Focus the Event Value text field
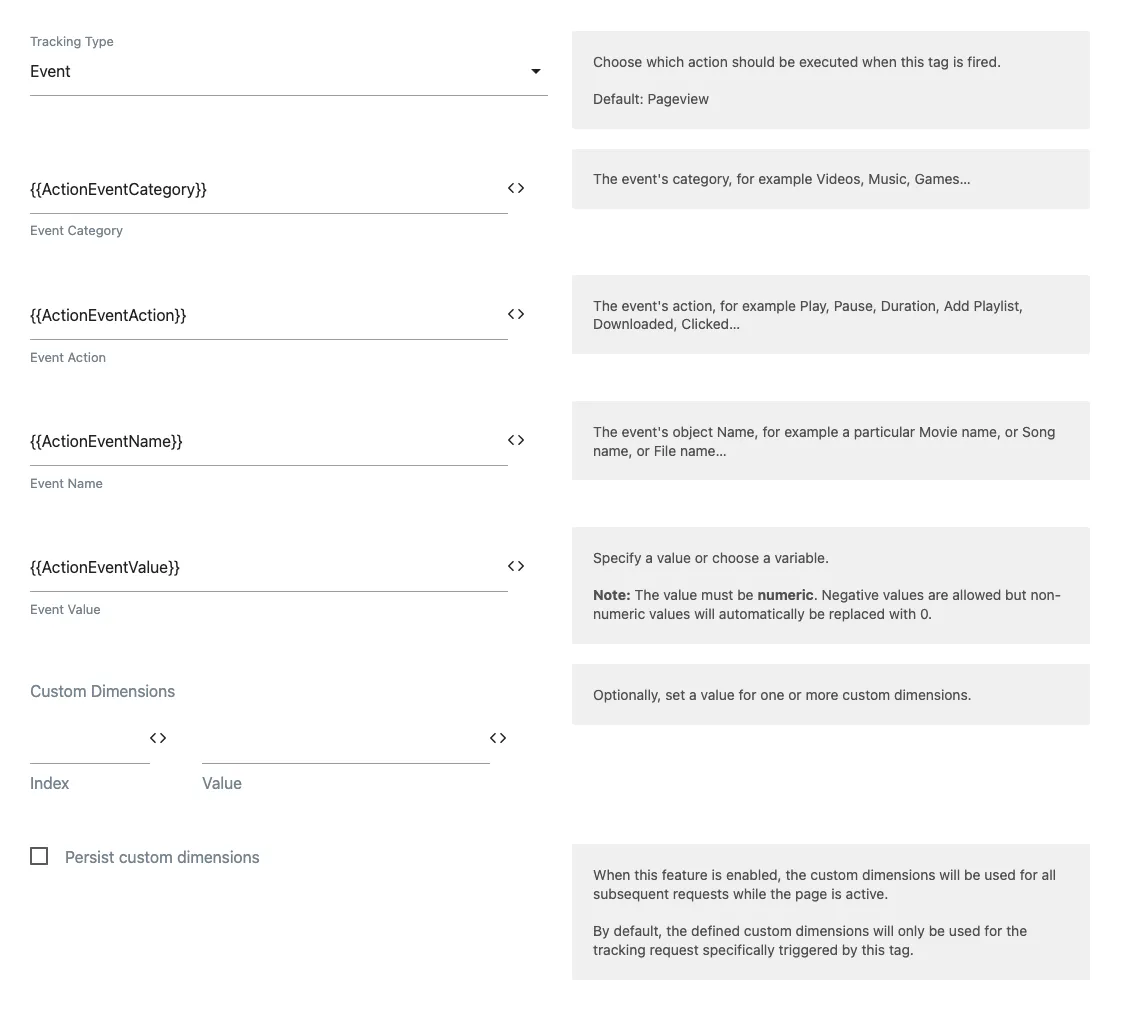This screenshot has height=1021, width=1121. coord(260,568)
